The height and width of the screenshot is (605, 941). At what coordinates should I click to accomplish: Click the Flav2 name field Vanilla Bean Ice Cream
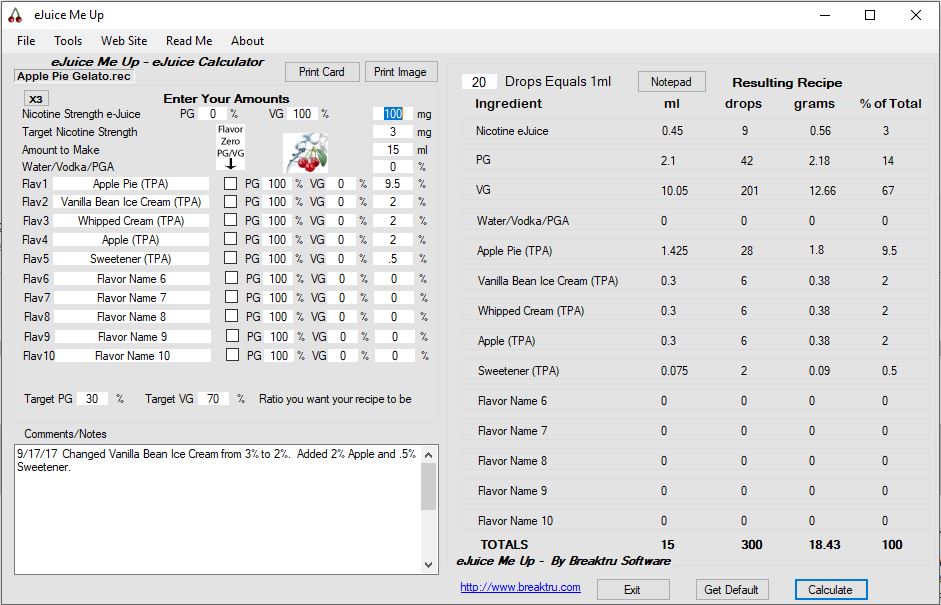click(130, 202)
